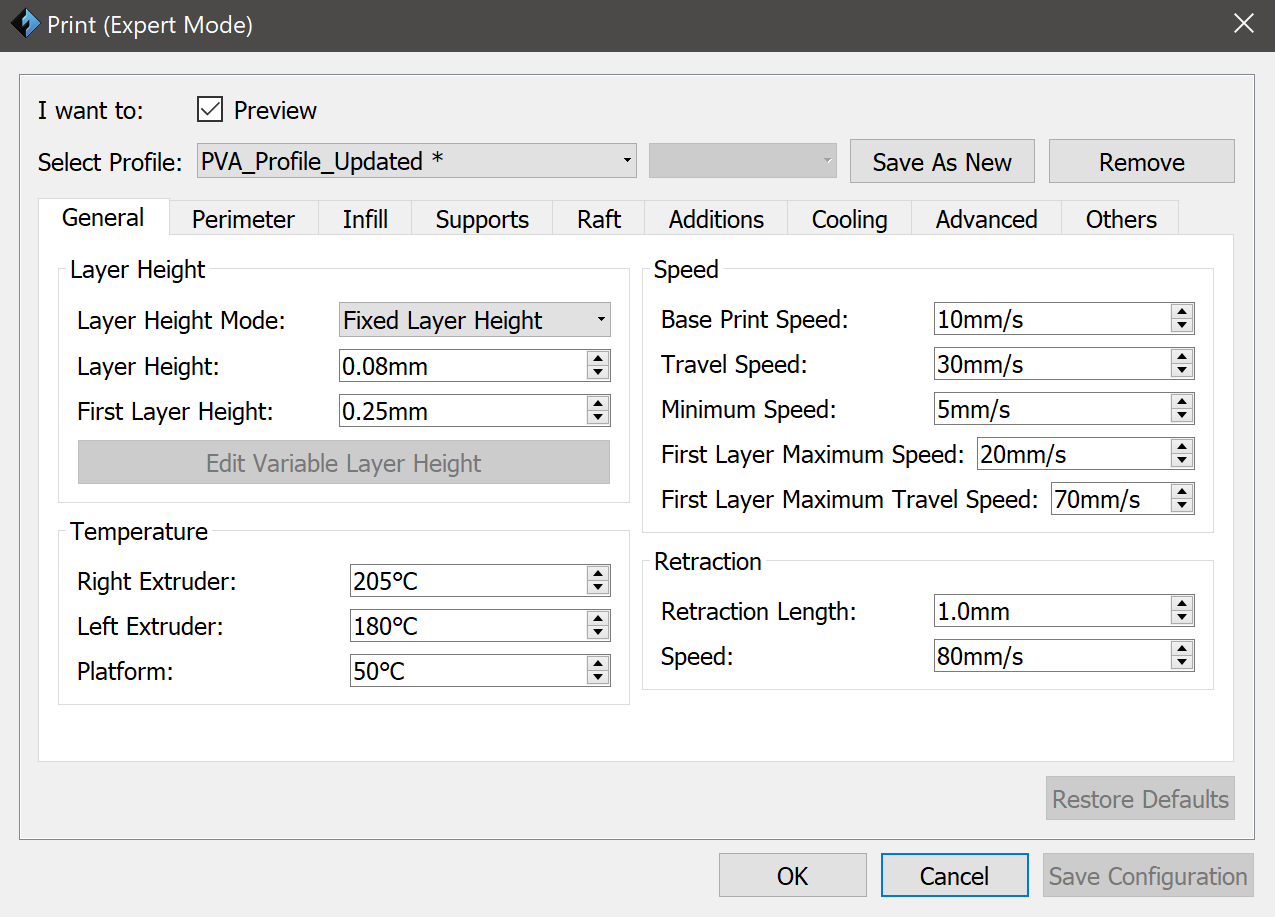Click the Save As New button
The width and height of the screenshot is (1275, 917).
(941, 162)
